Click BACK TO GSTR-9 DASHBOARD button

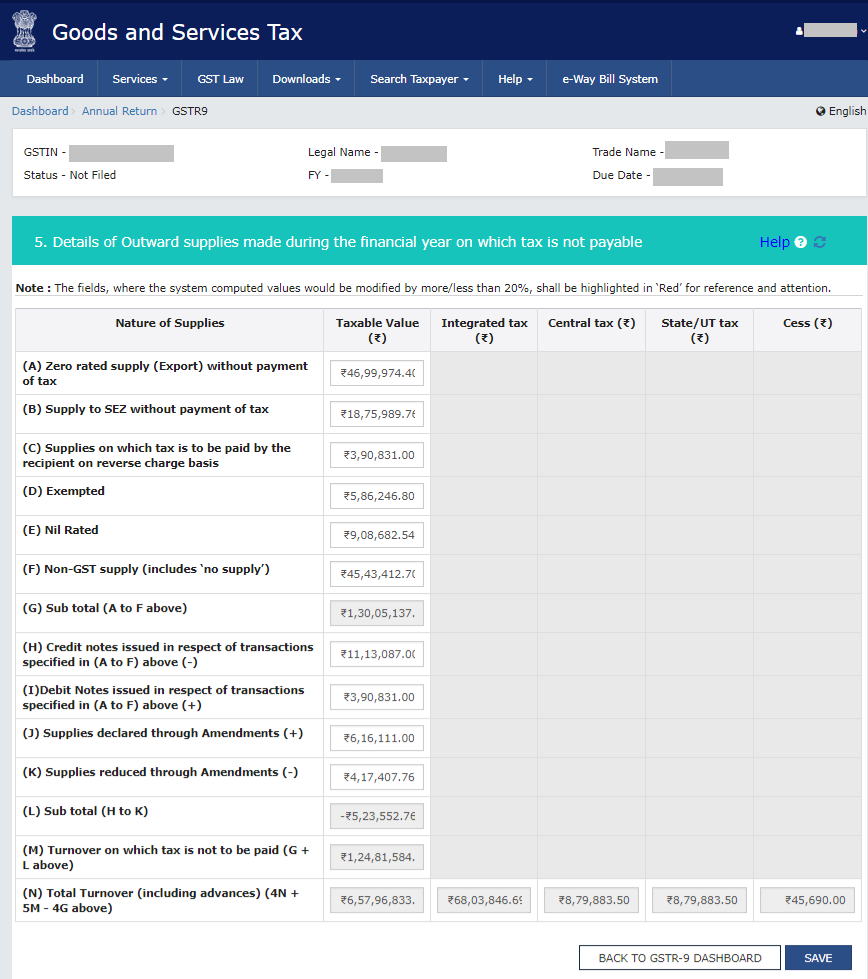(x=679, y=958)
